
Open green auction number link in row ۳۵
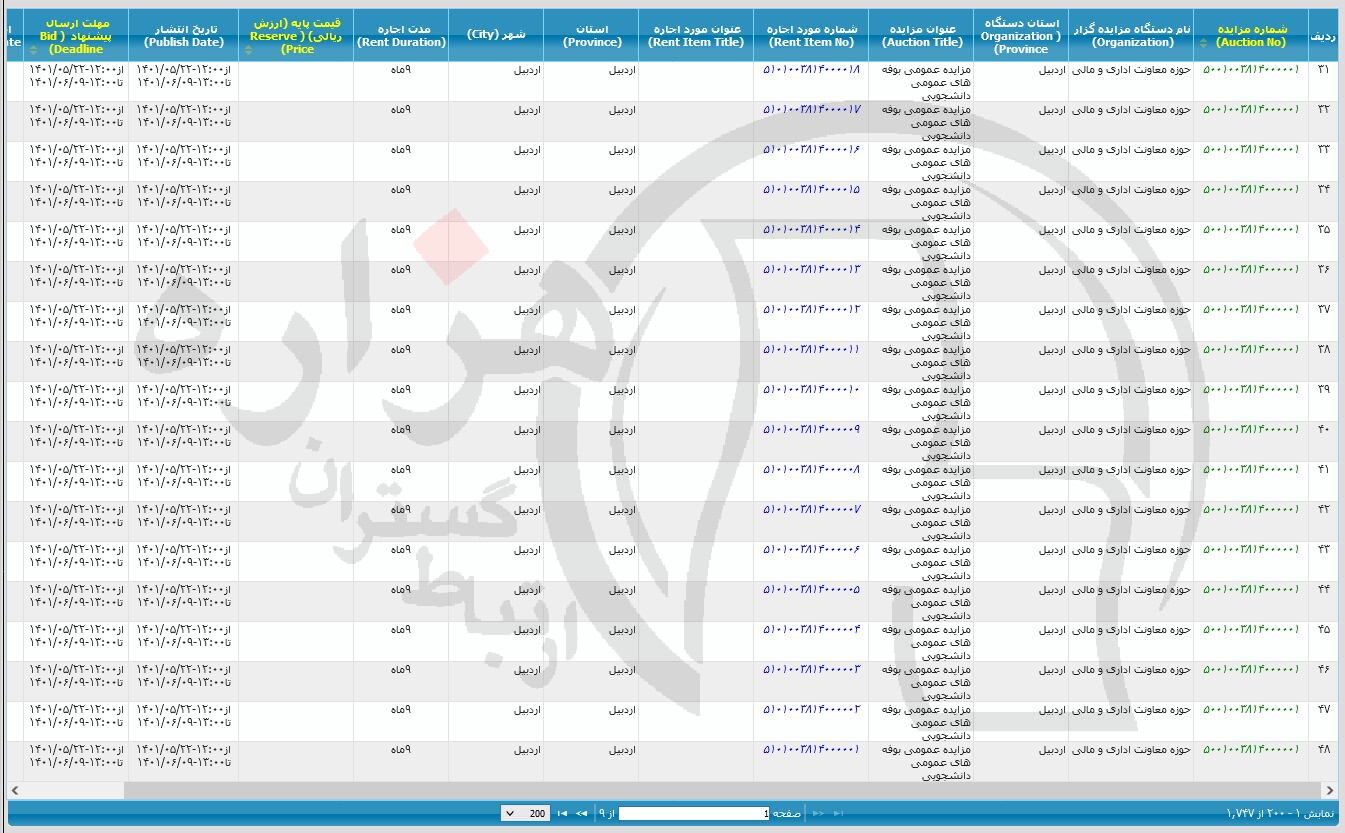pyautogui.click(x=1251, y=229)
